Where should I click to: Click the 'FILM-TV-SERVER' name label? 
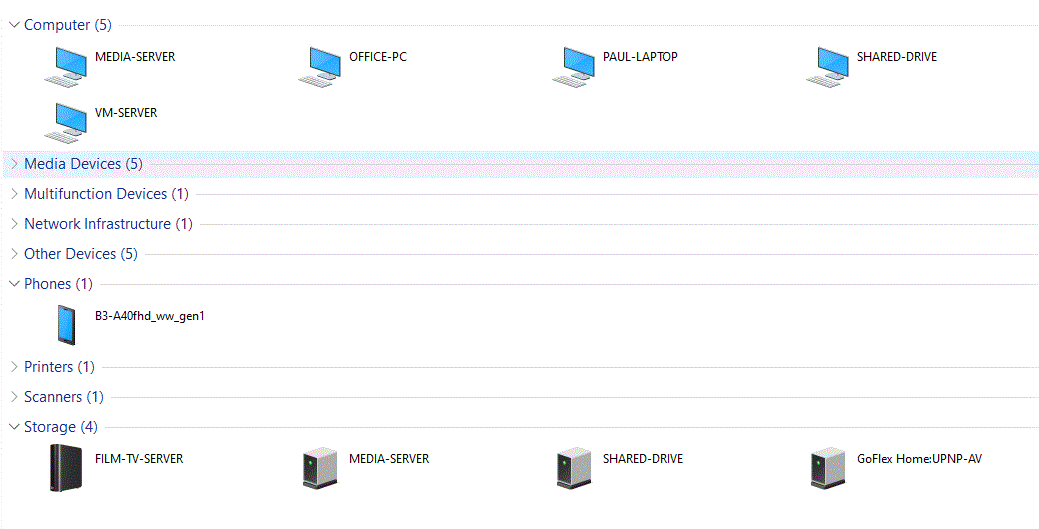tap(139, 459)
